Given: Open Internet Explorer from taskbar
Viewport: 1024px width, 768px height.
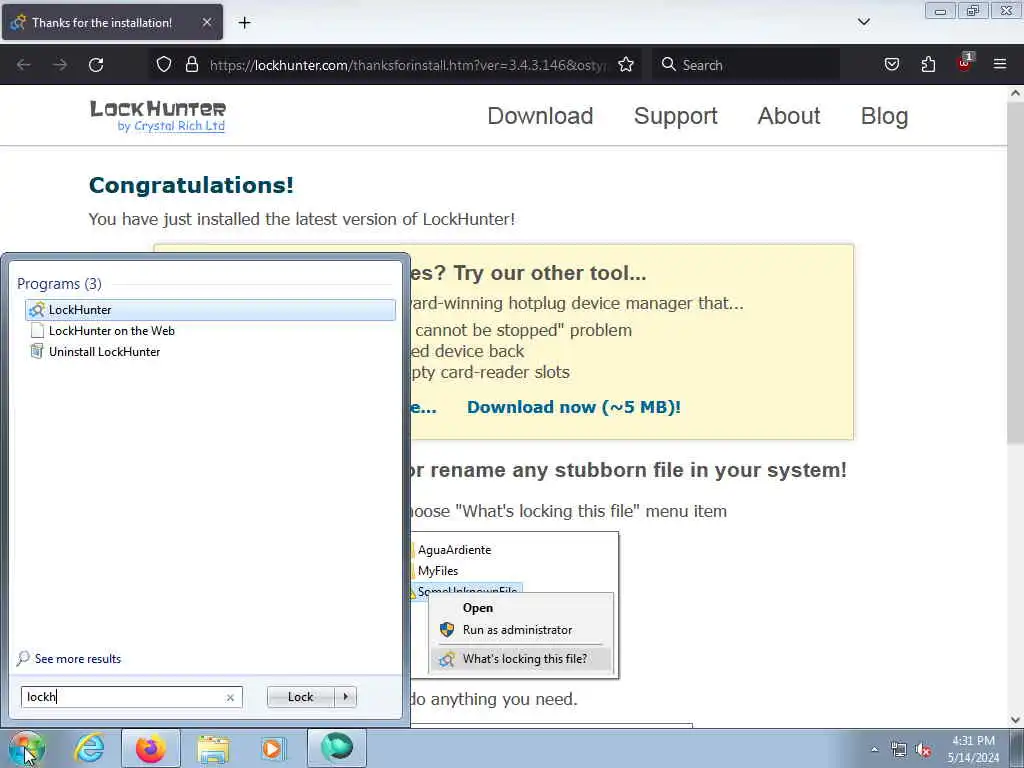Looking at the screenshot, I should click(89, 748).
